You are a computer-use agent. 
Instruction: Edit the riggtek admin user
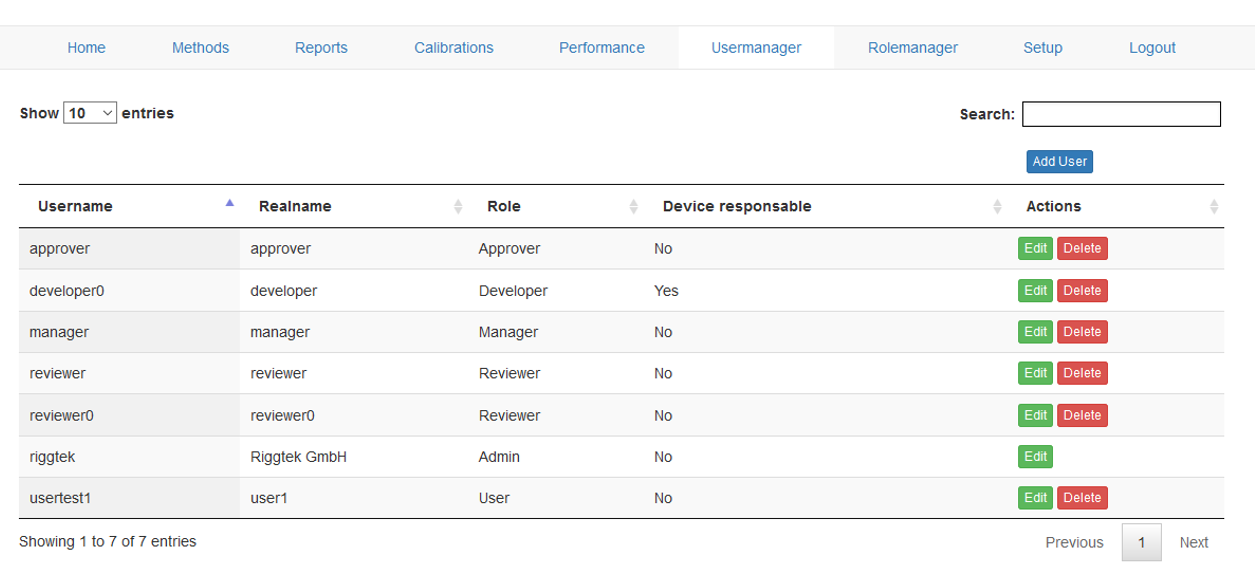1035,457
